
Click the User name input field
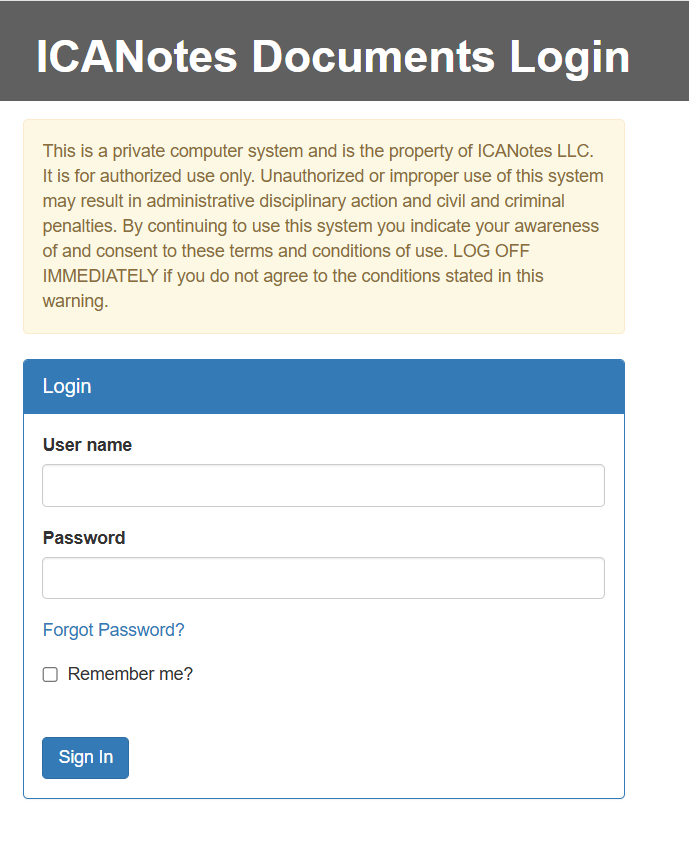(x=323, y=486)
